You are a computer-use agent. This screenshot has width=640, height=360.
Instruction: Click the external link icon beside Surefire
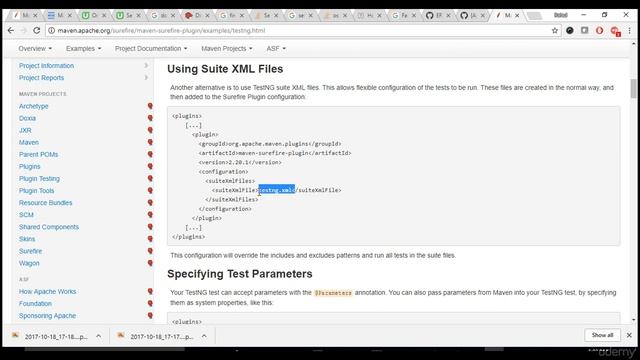[x=150, y=251]
